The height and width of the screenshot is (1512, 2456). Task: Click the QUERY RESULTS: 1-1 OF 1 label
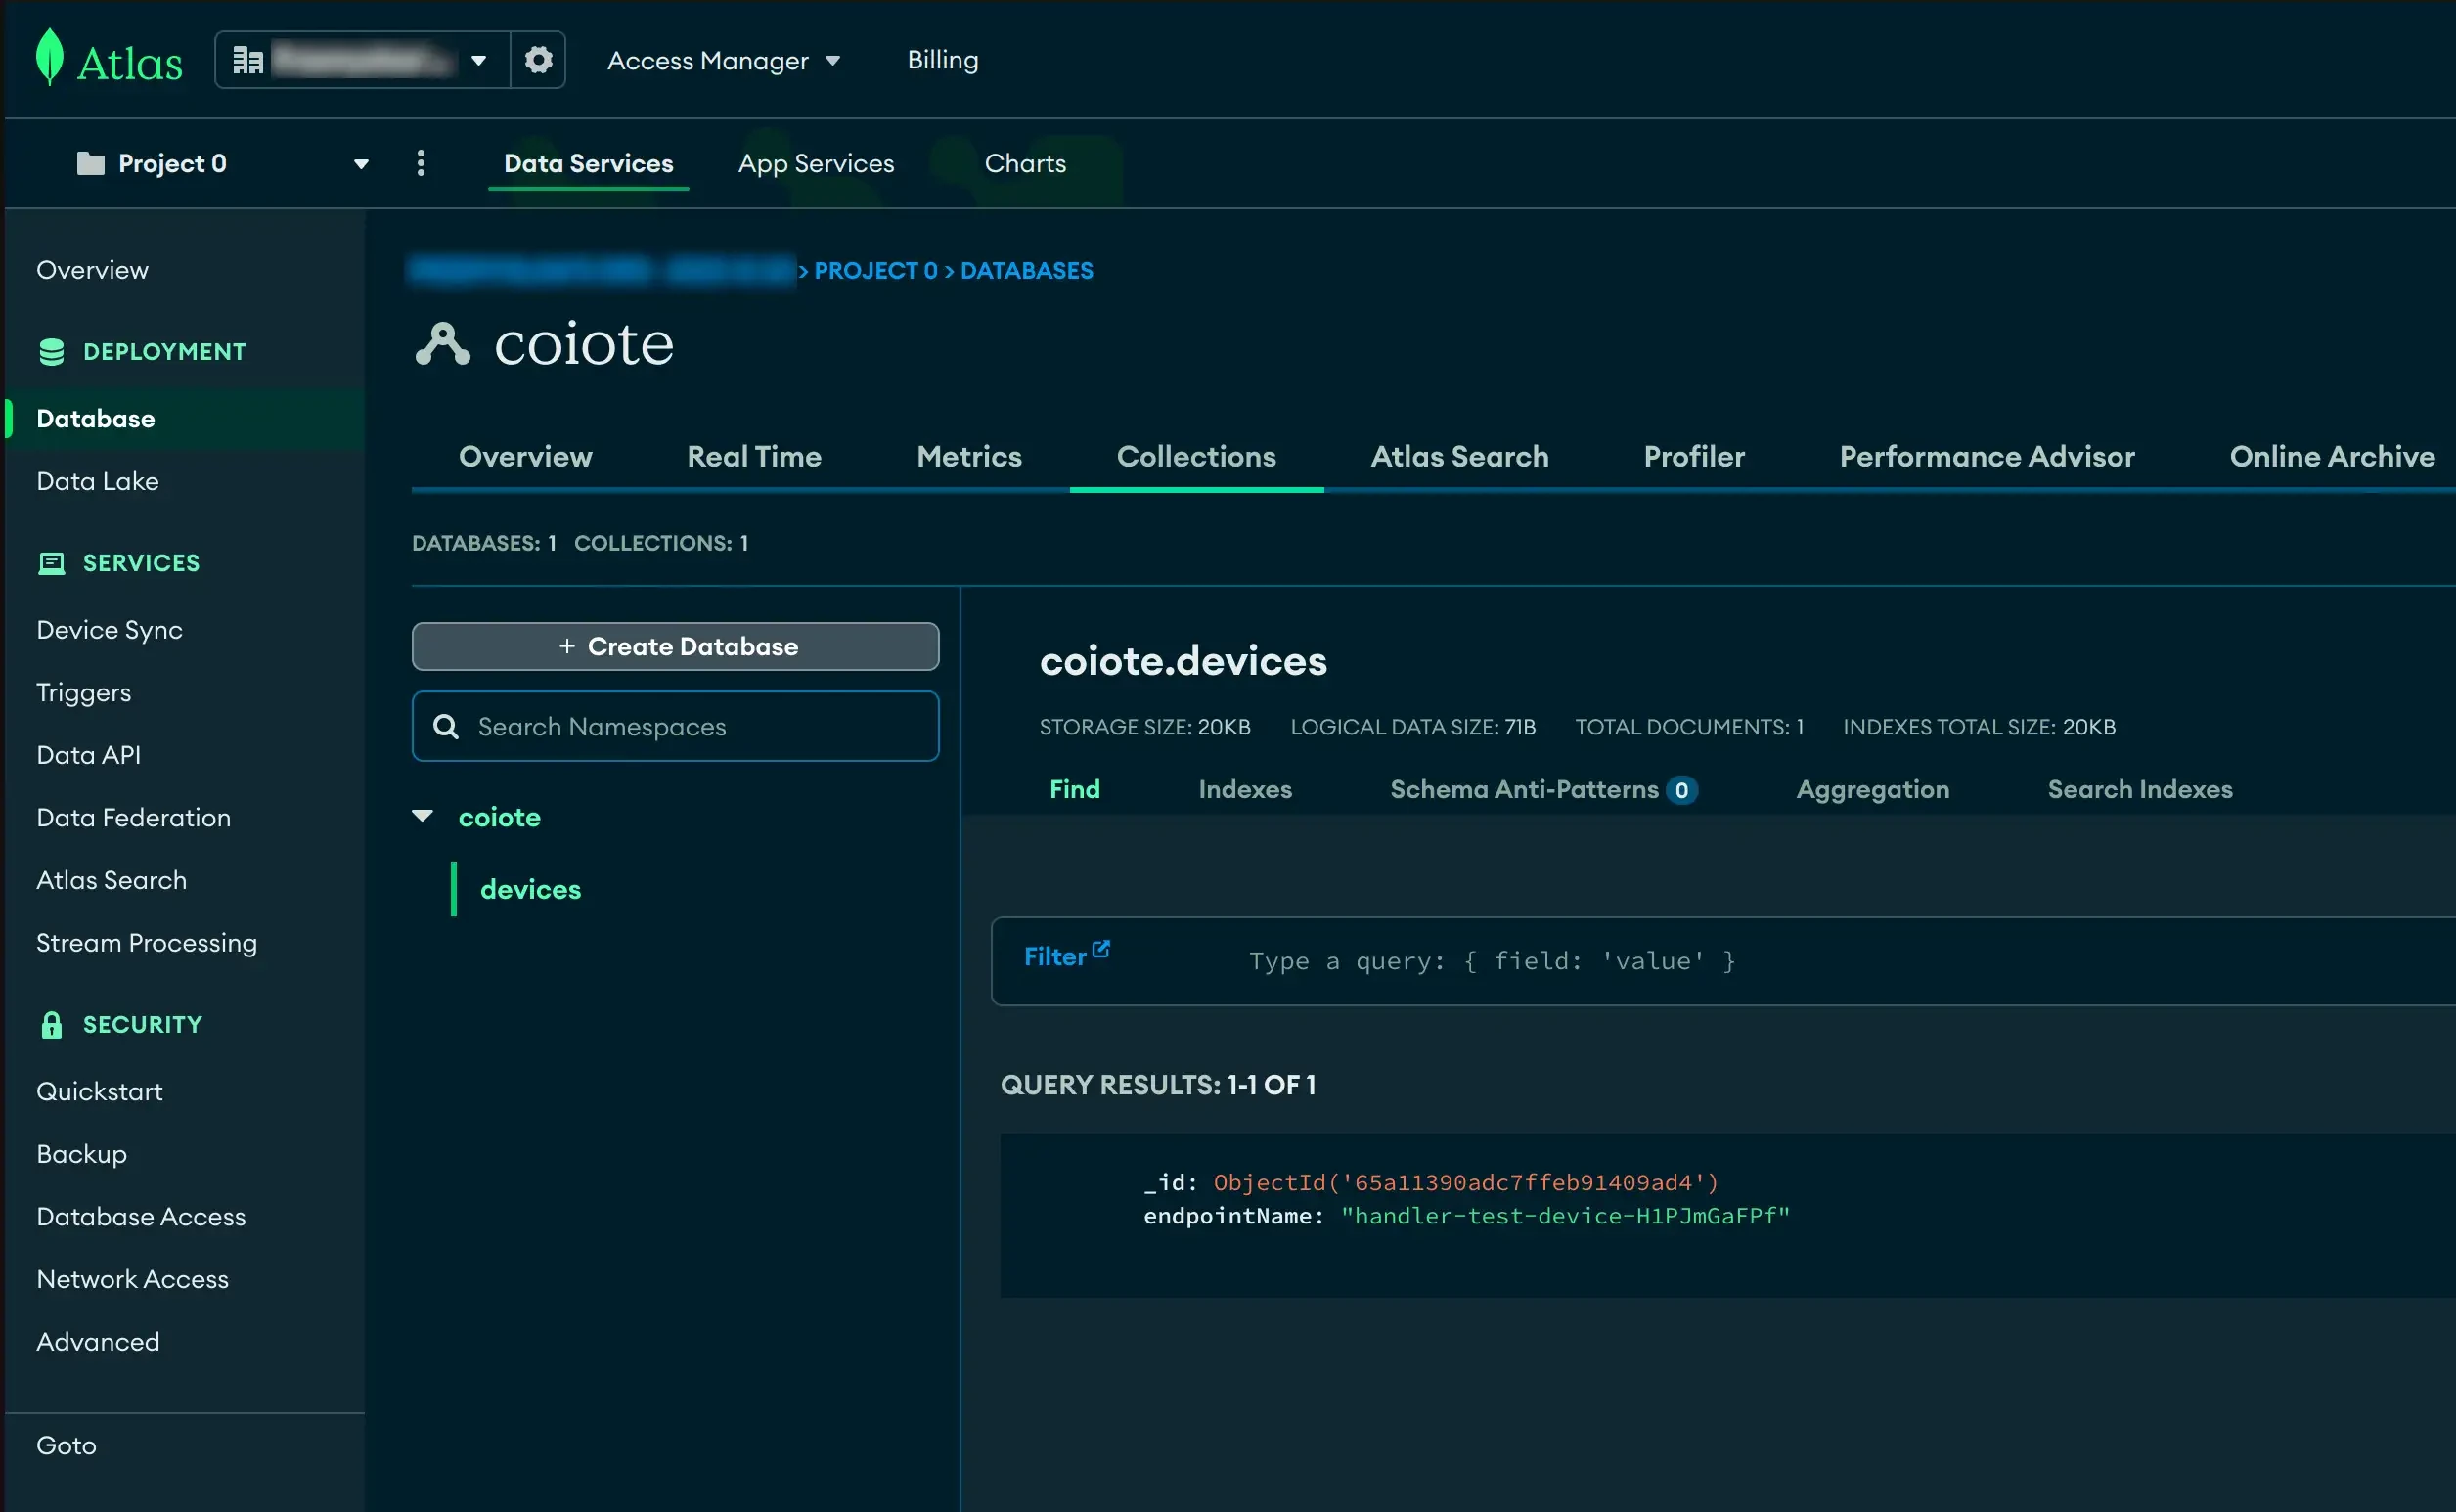(1158, 1085)
